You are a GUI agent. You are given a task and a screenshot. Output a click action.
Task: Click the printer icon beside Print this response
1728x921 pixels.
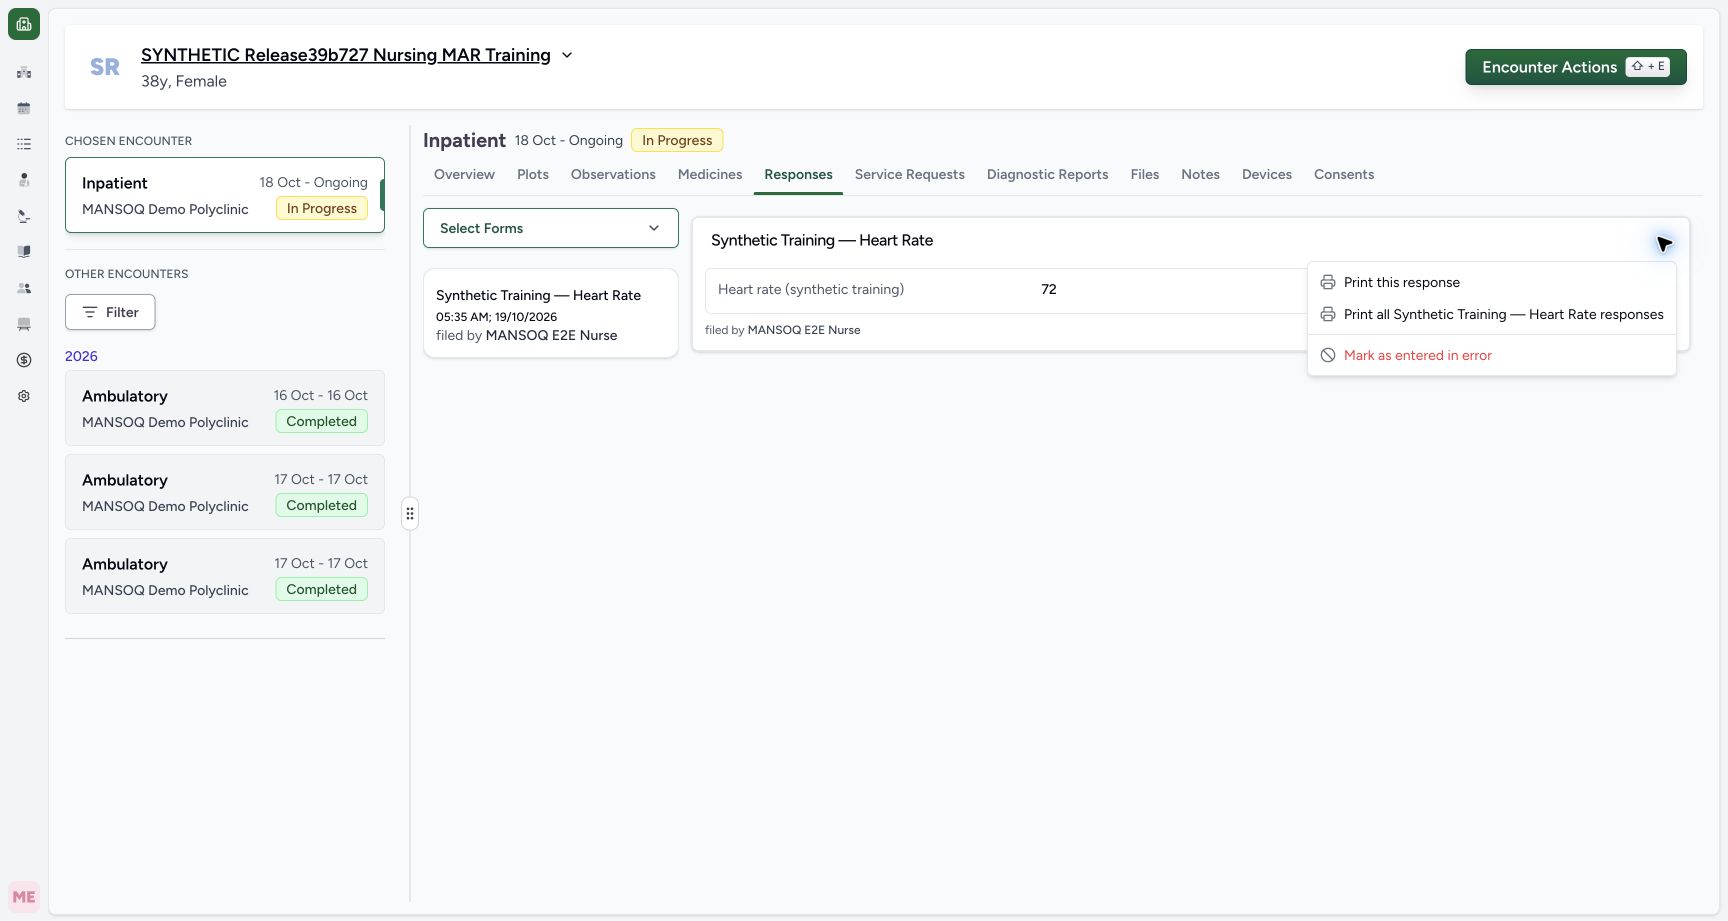1328,282
